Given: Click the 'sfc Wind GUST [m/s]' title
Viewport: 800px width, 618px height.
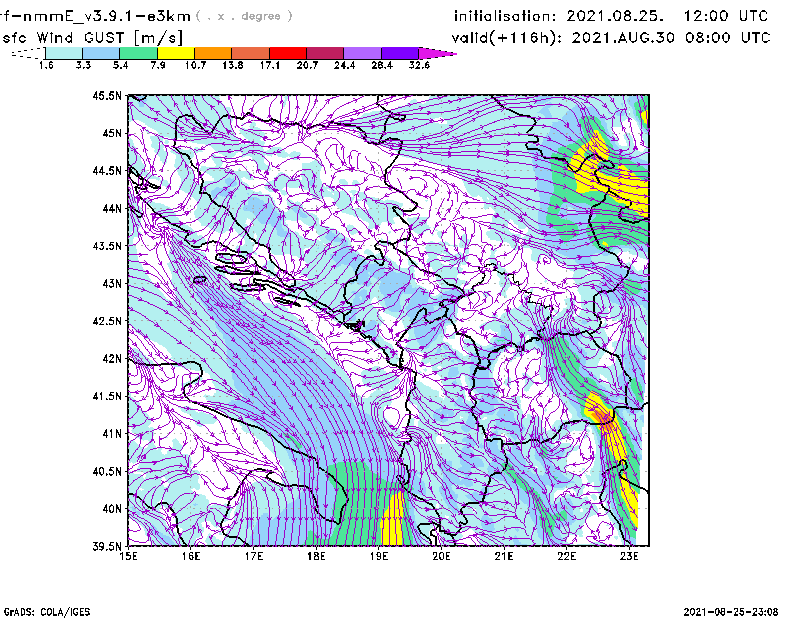Looking at the screenshot, I should coord(92,38).
